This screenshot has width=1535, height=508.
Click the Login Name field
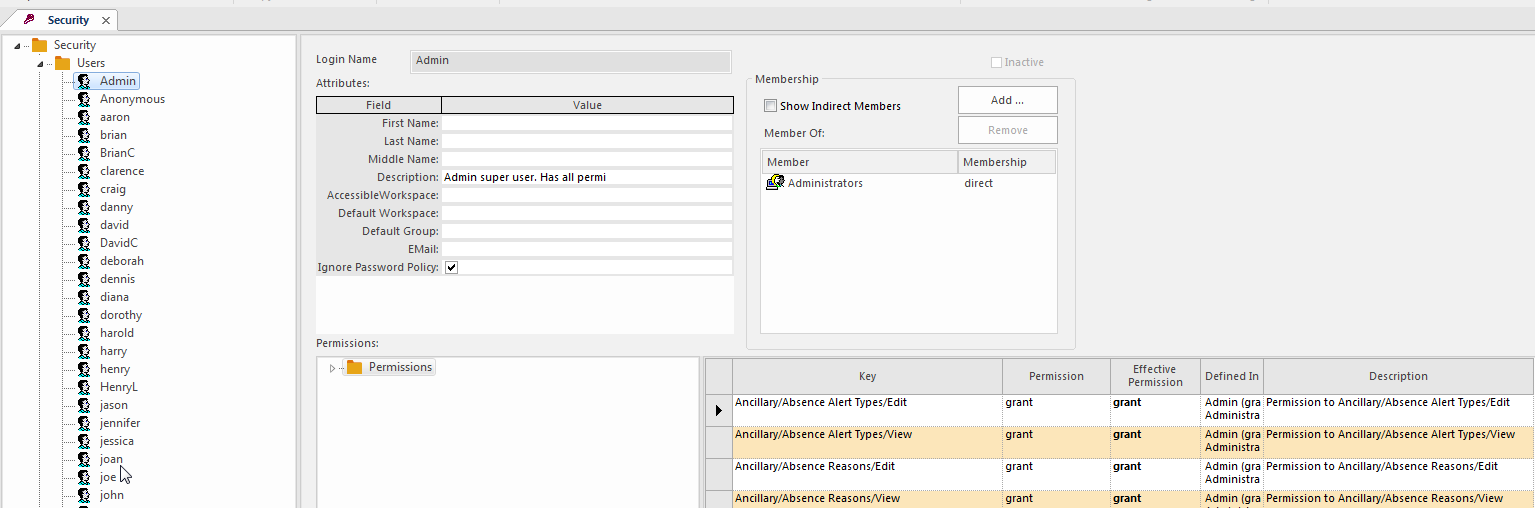pyautogui.click(x=571, y=61)
